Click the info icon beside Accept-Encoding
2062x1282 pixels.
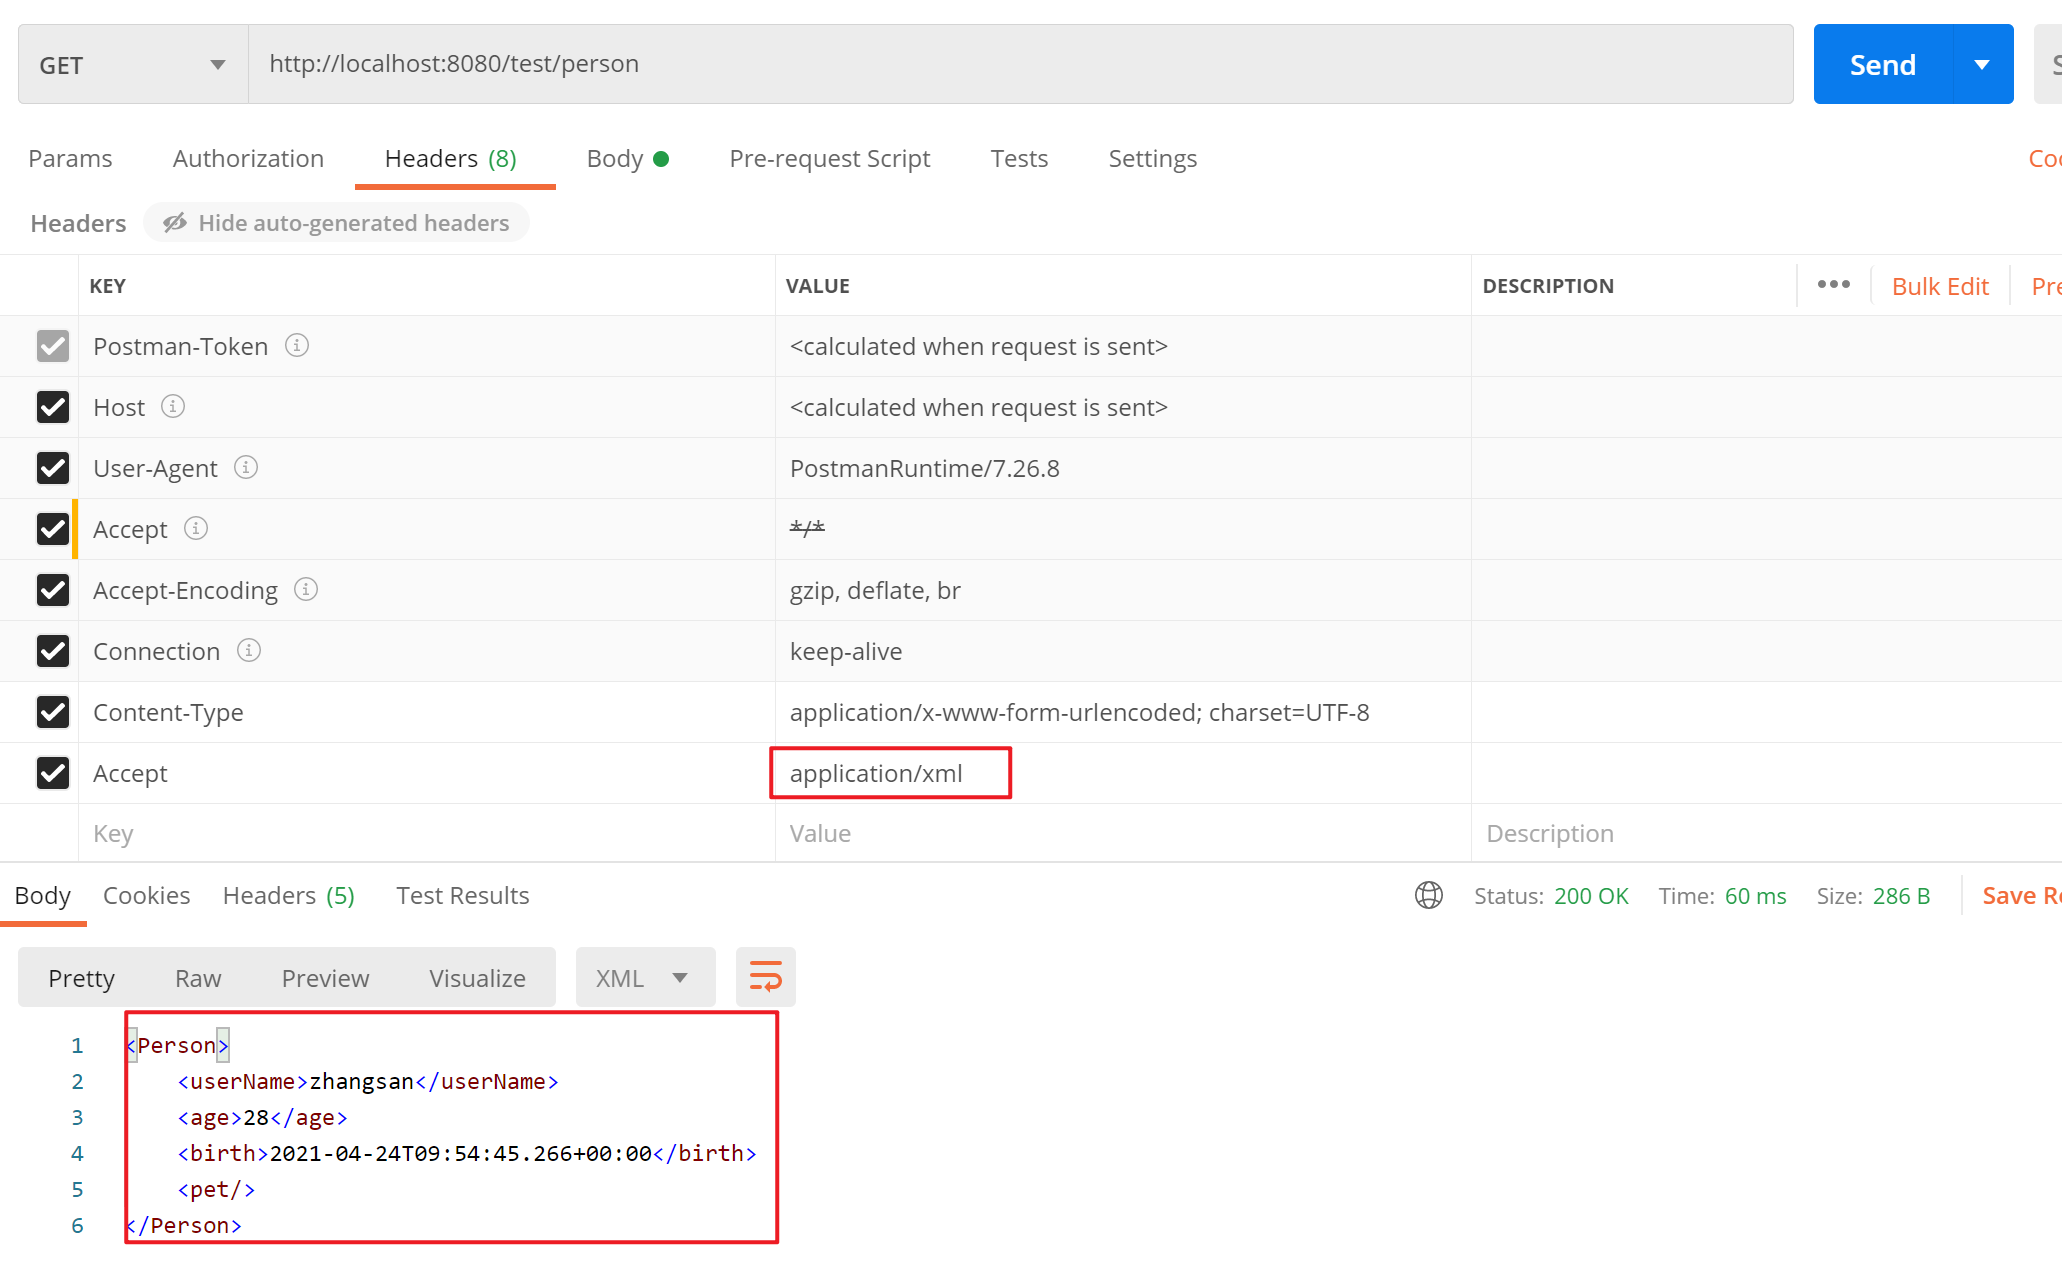(306, 590)
